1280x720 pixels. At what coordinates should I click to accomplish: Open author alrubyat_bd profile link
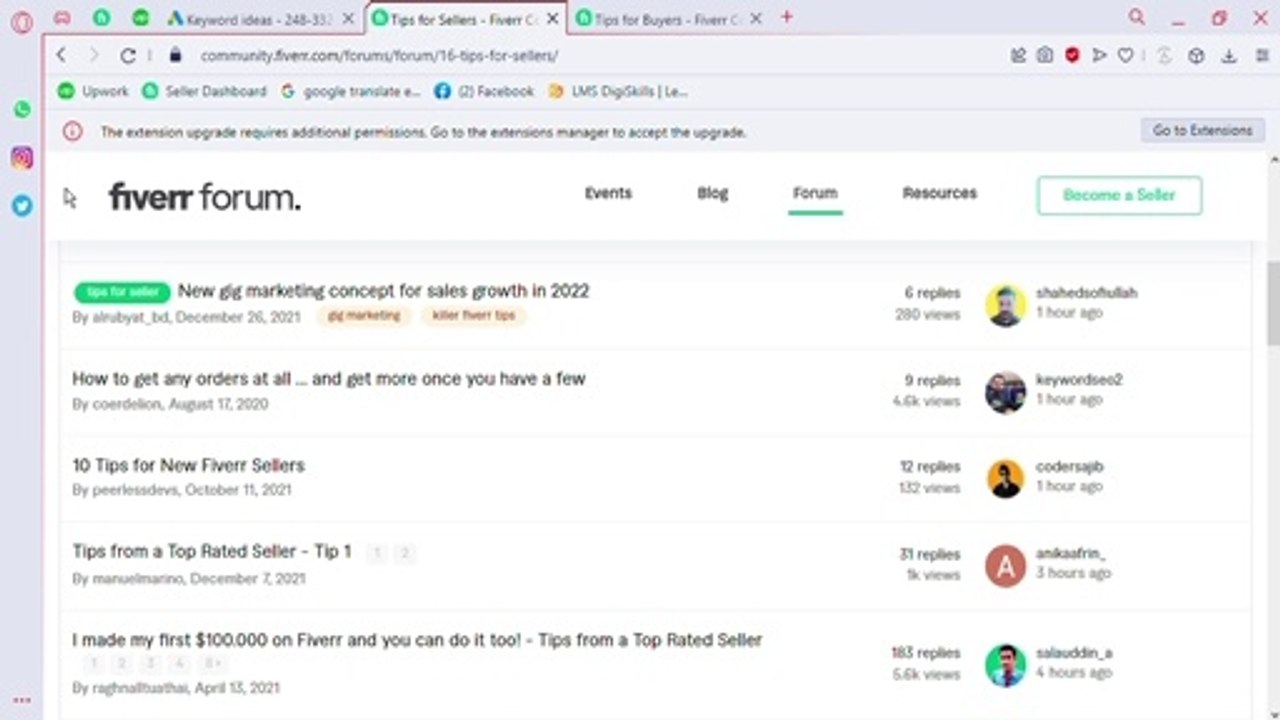click(x=131, y=317)
